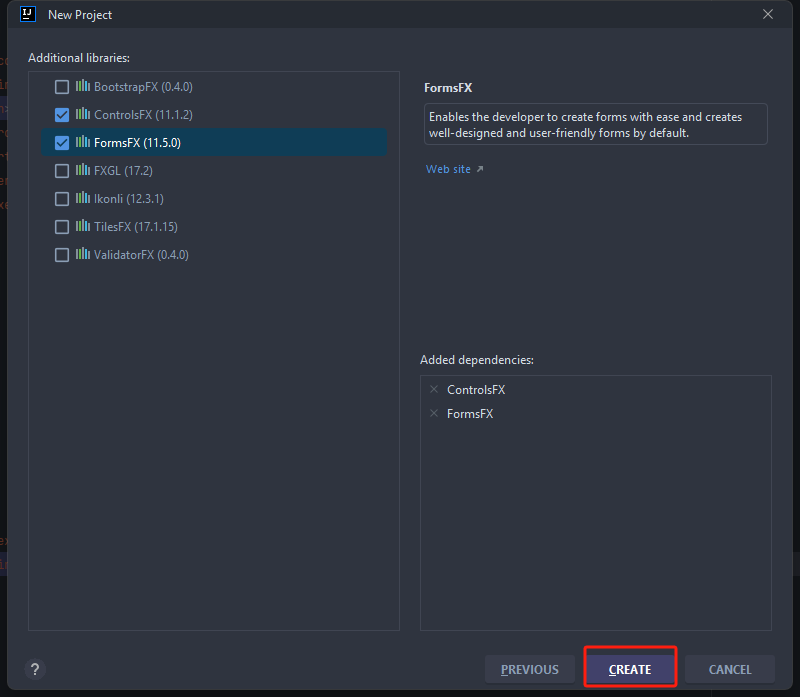Uncheck the ControlsFX library checkbox
Viewport: 800px width, 697px height.
pos(62,115)
